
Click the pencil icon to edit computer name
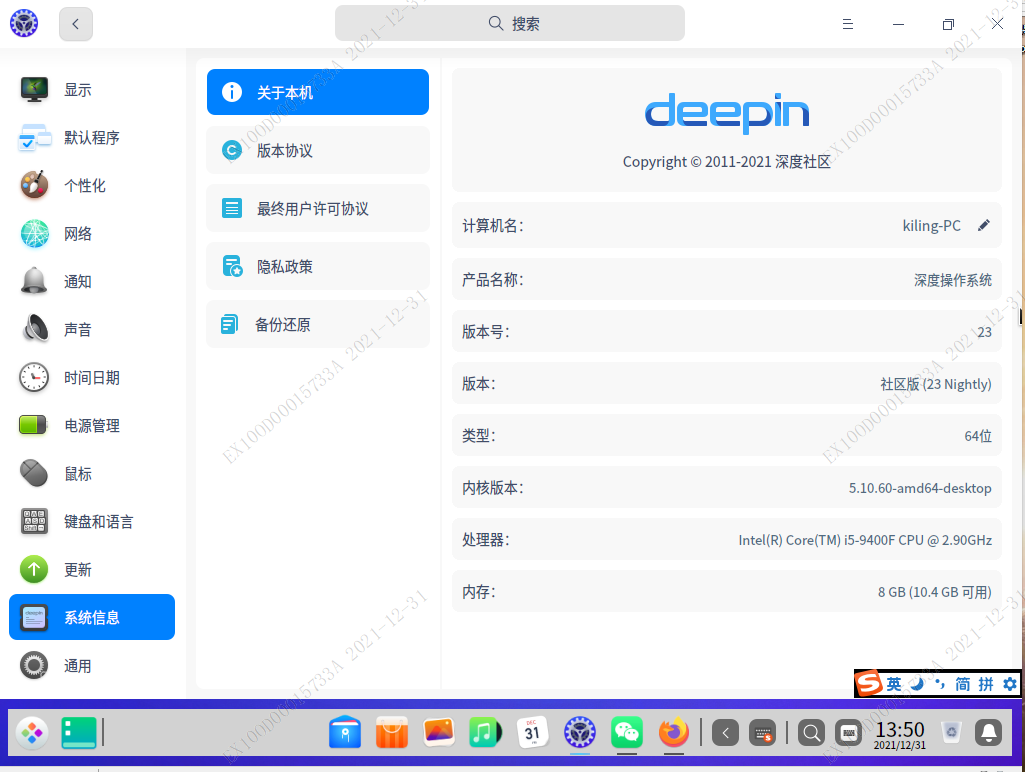point(983,226)
